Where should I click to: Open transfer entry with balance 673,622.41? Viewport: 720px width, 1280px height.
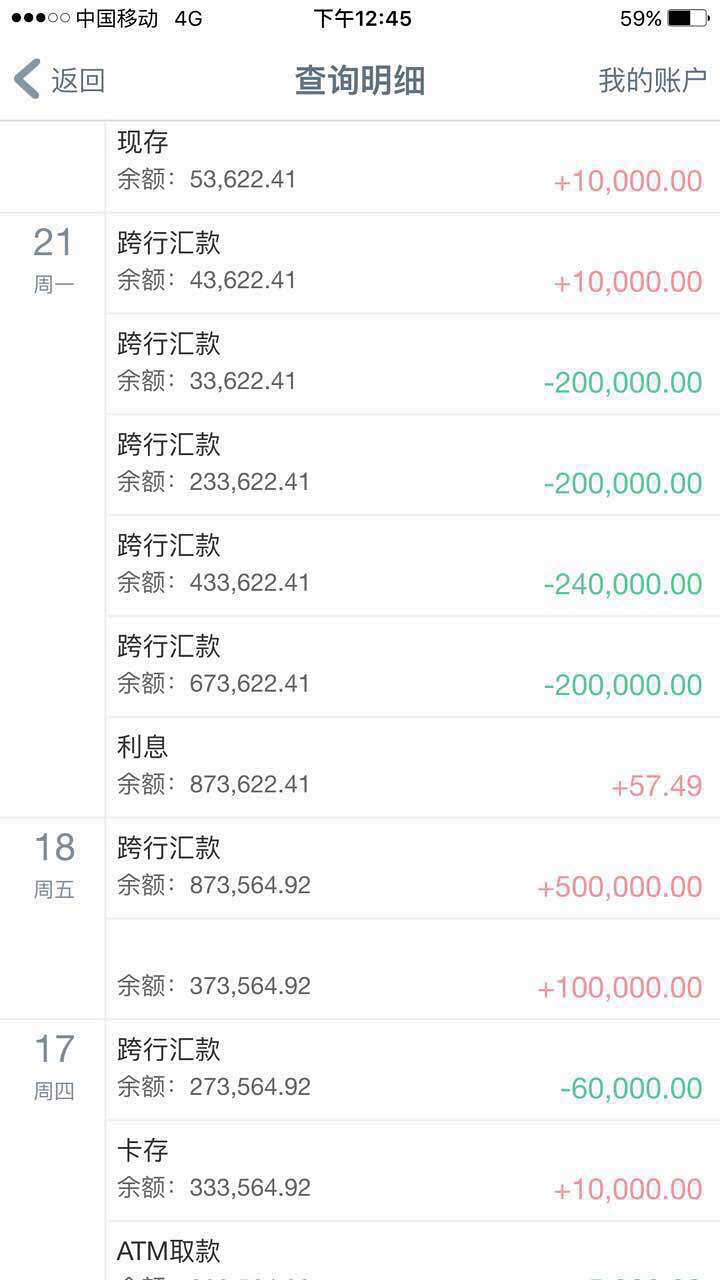(x=412, y=667)
